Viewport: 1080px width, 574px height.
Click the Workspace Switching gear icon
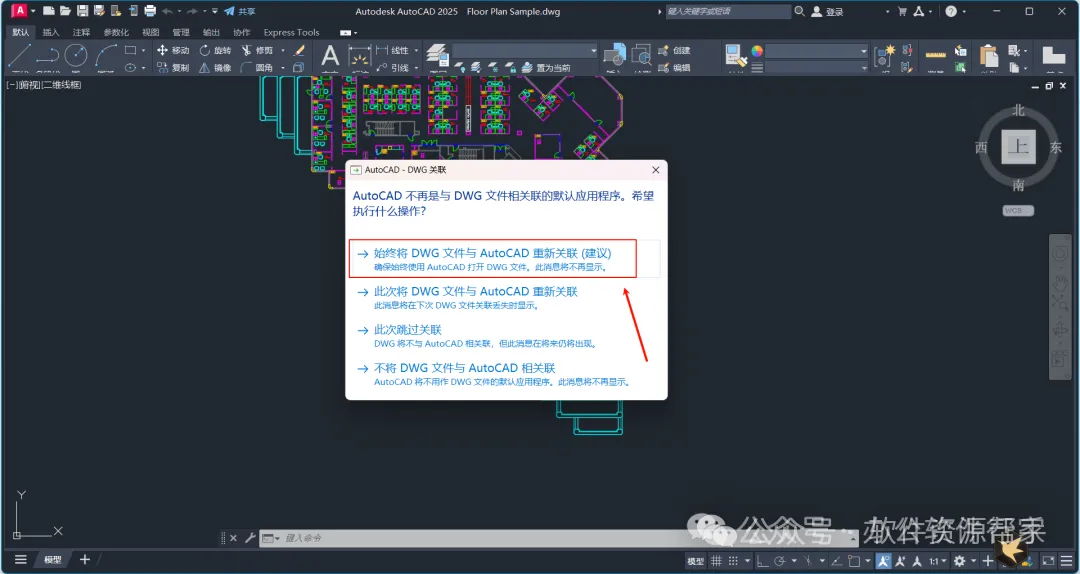959,561
